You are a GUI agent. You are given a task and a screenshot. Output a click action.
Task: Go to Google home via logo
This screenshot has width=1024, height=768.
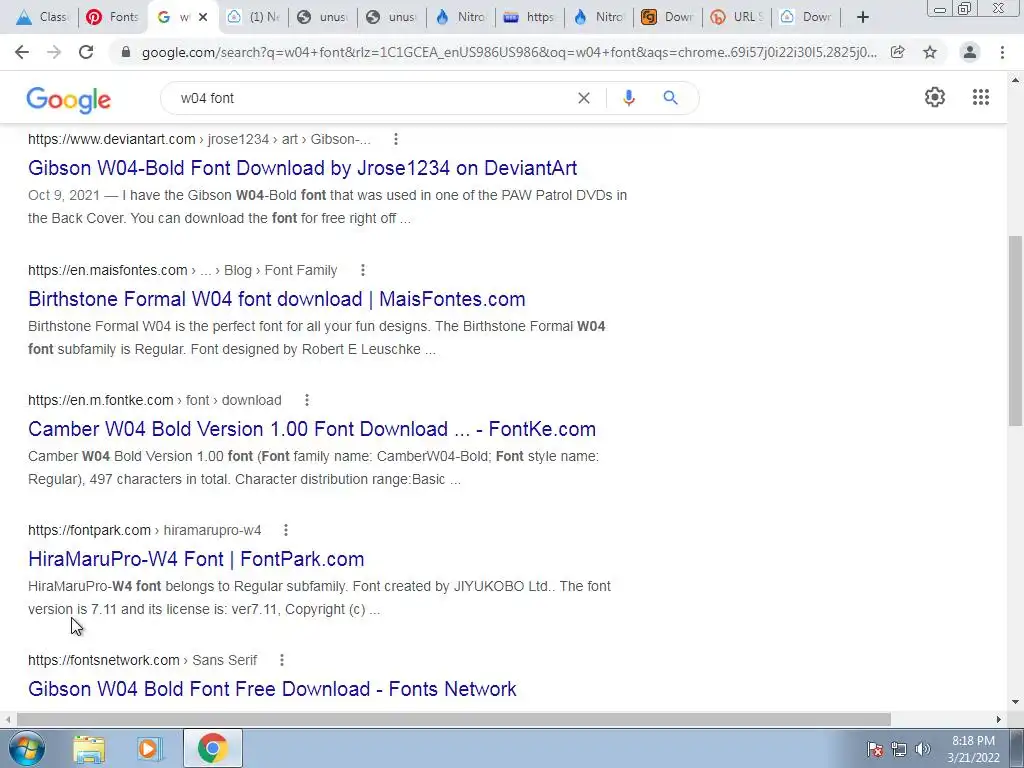tap(69, 100)
